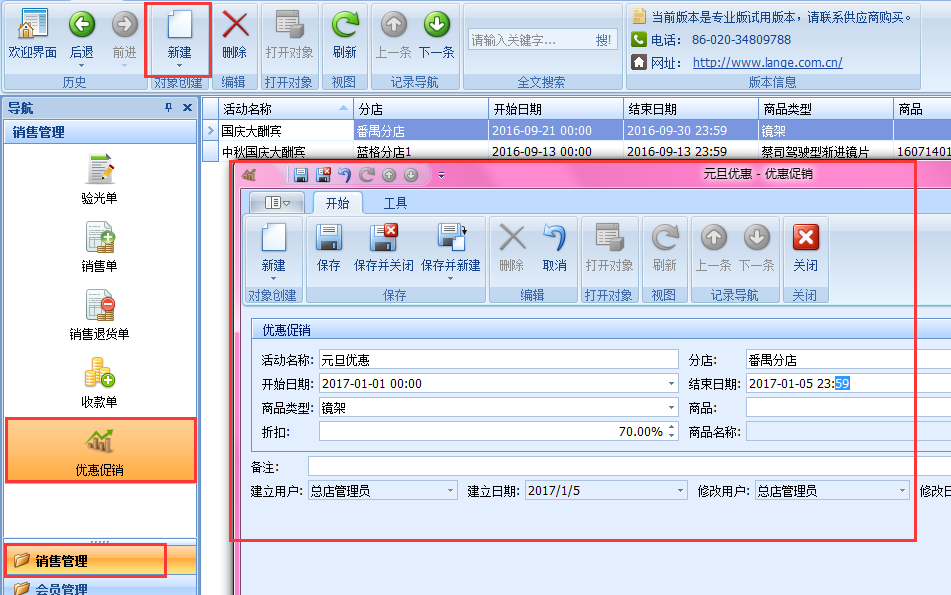This screenshot has height=595, width=951.
Task: Click the red Close icon in dialog ribbon
Action: (805, 247)
